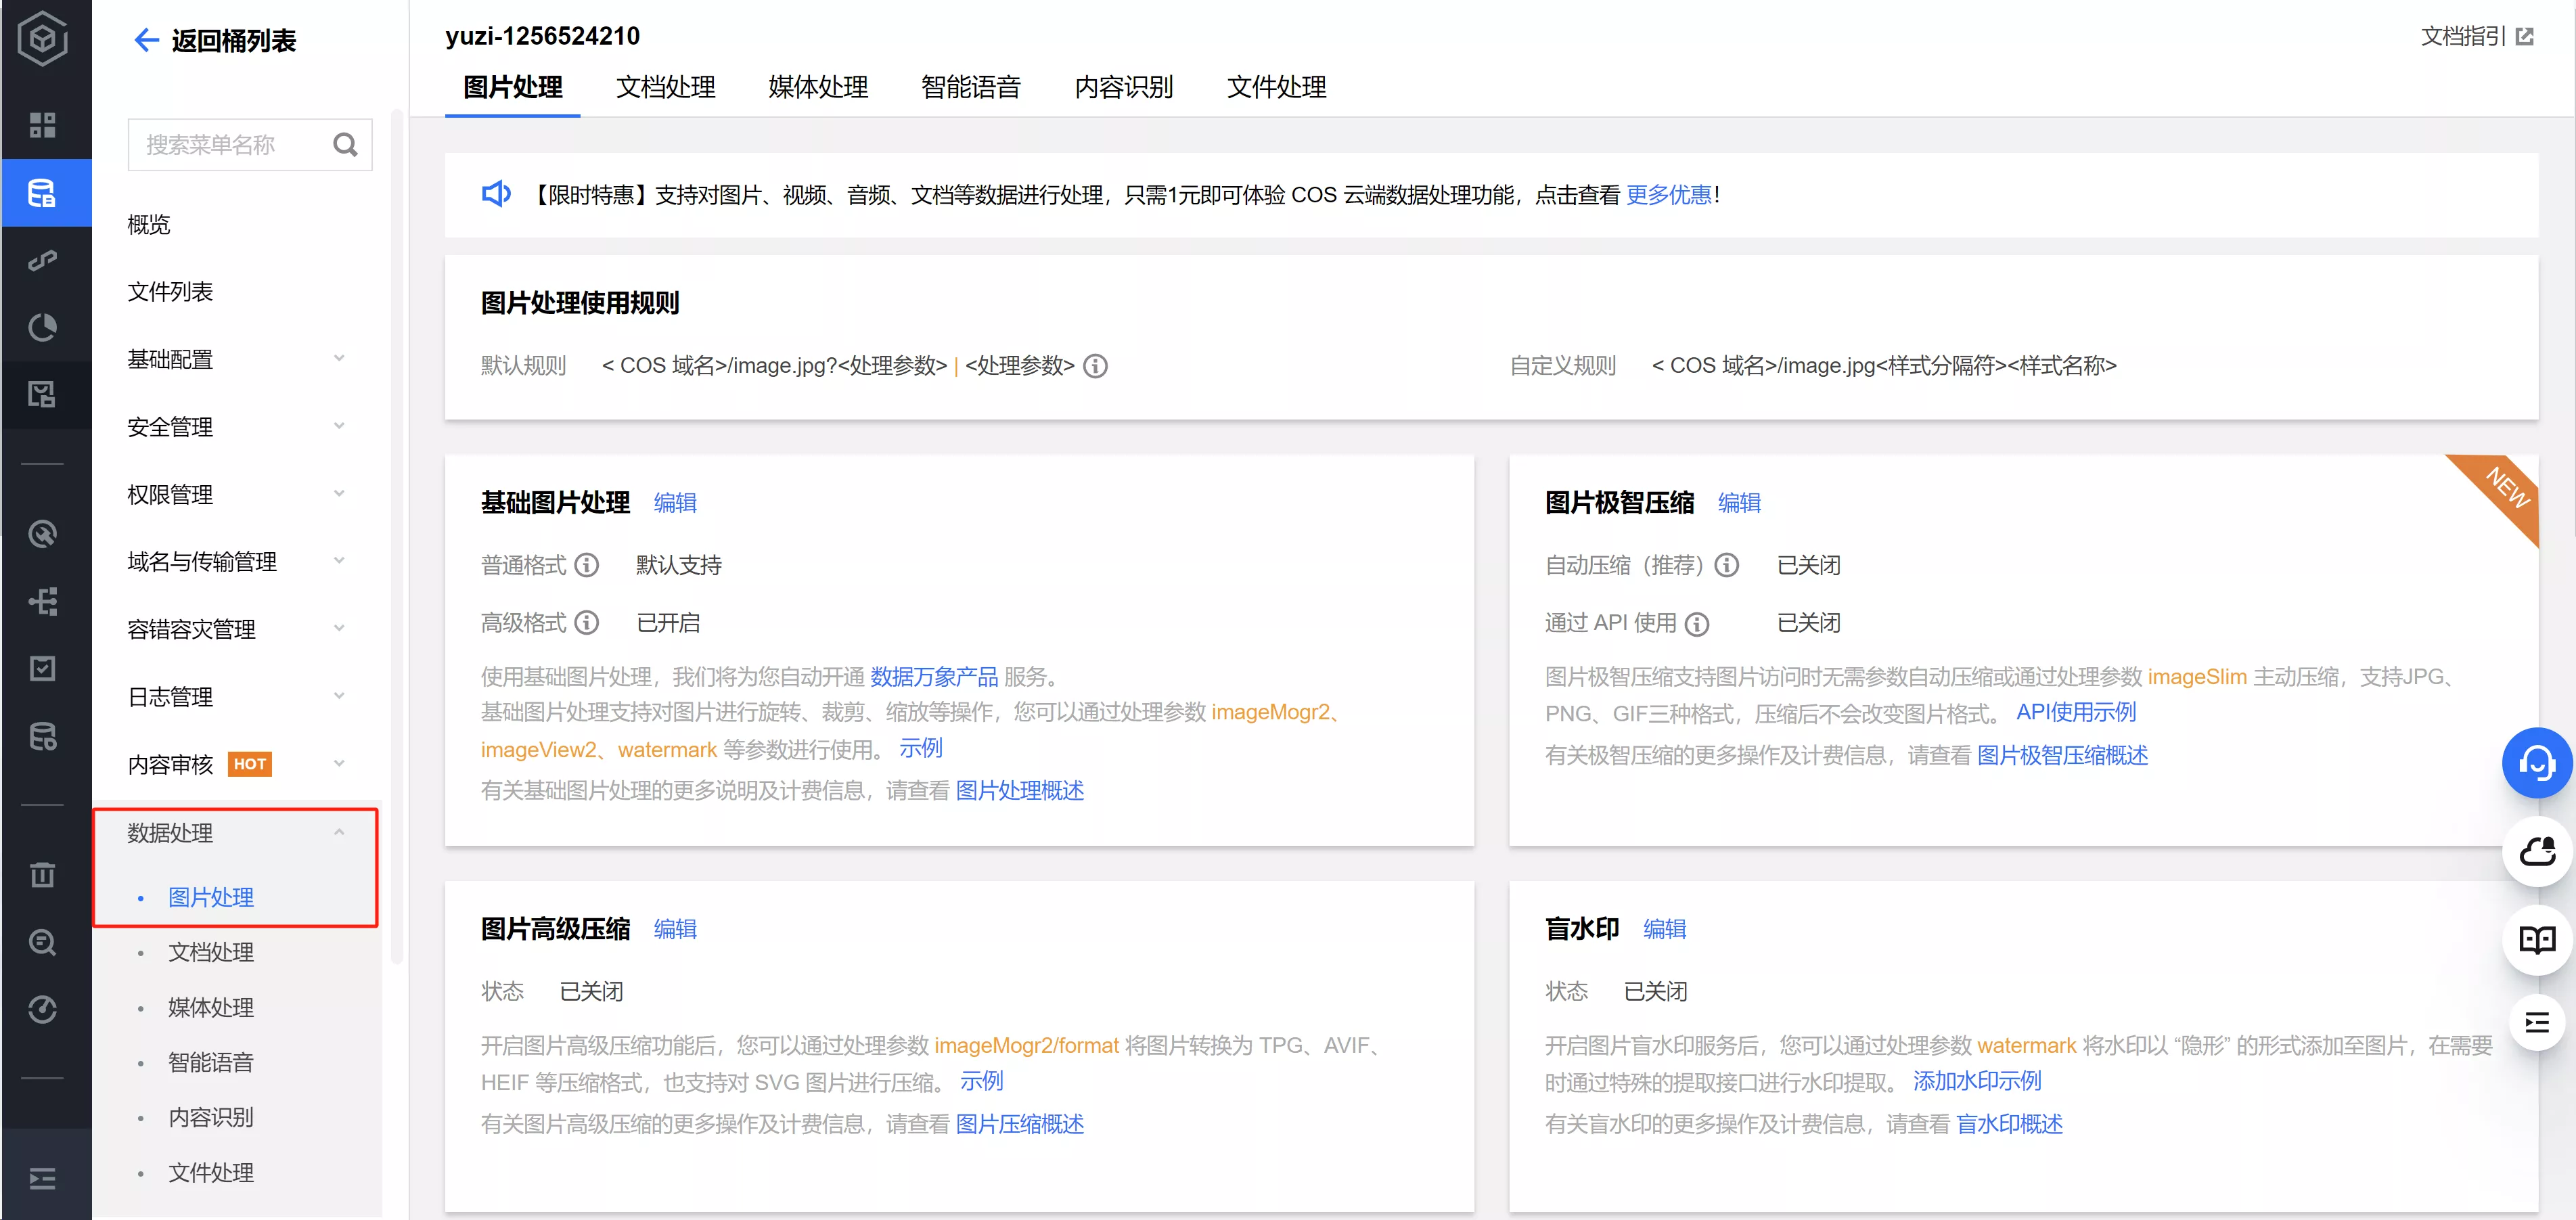Switch to the 智能语音 tab
Image resolution: width=2576 pixels, height=1220 pixels.
(971, 87)
